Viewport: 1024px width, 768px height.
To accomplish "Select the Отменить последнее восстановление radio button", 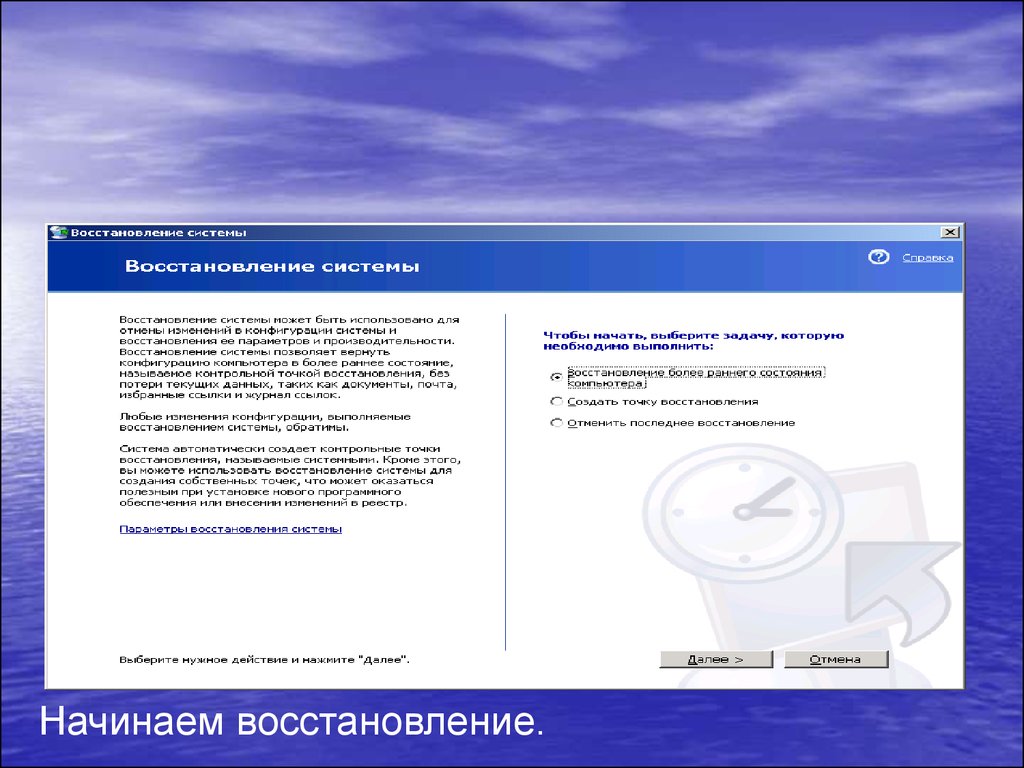I will point(556,423).
